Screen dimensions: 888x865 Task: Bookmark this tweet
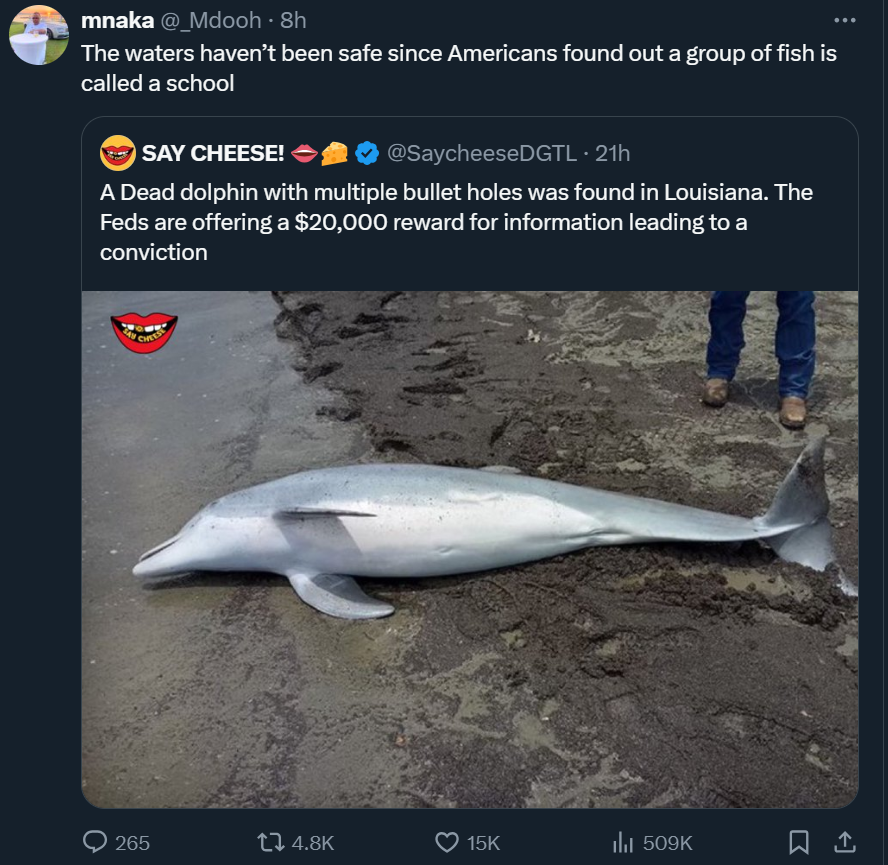pos(799,843)
